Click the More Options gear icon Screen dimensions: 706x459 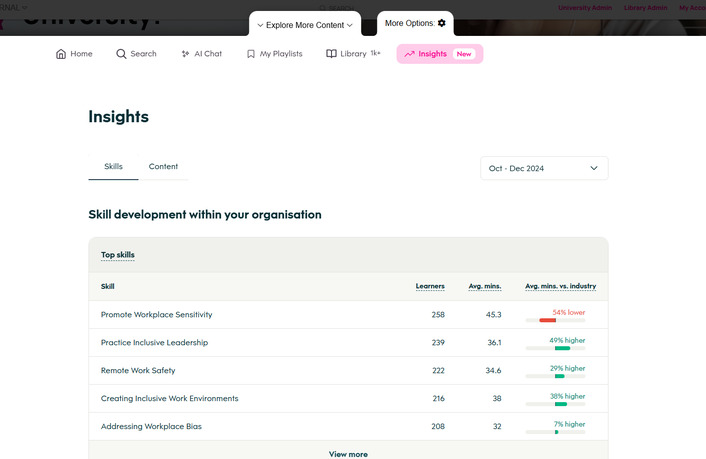pos(442,23)
